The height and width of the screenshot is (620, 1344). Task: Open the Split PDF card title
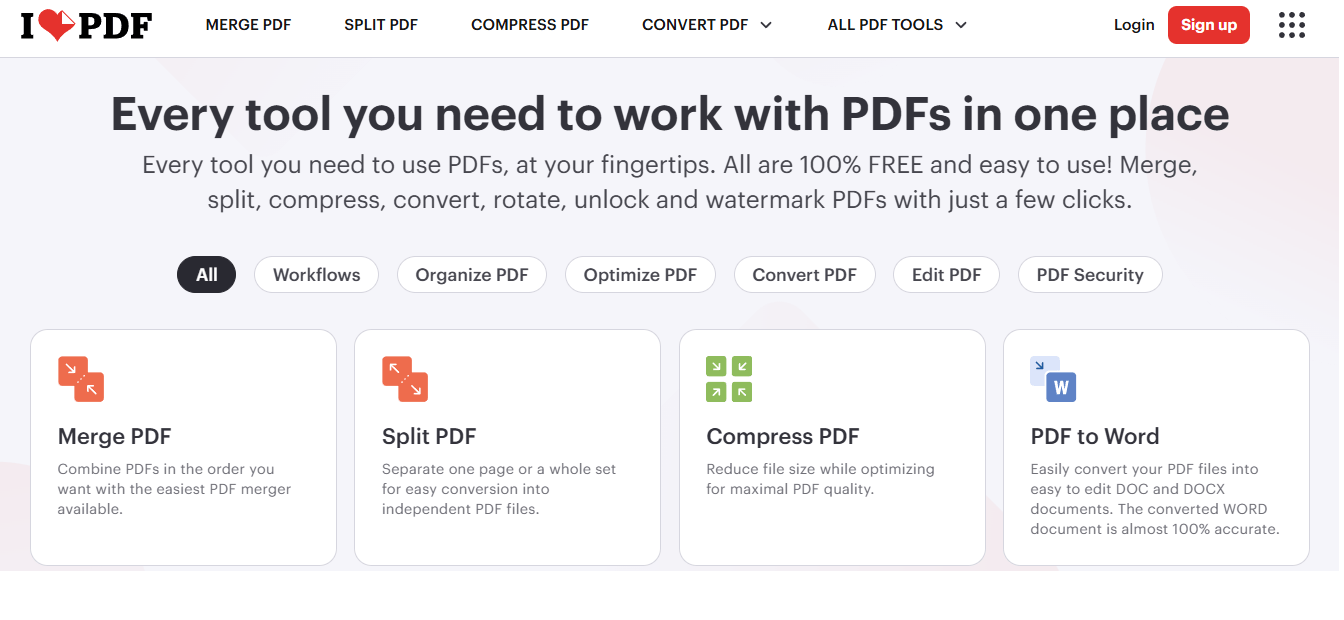pyautogui.click(x=429, y=436)
